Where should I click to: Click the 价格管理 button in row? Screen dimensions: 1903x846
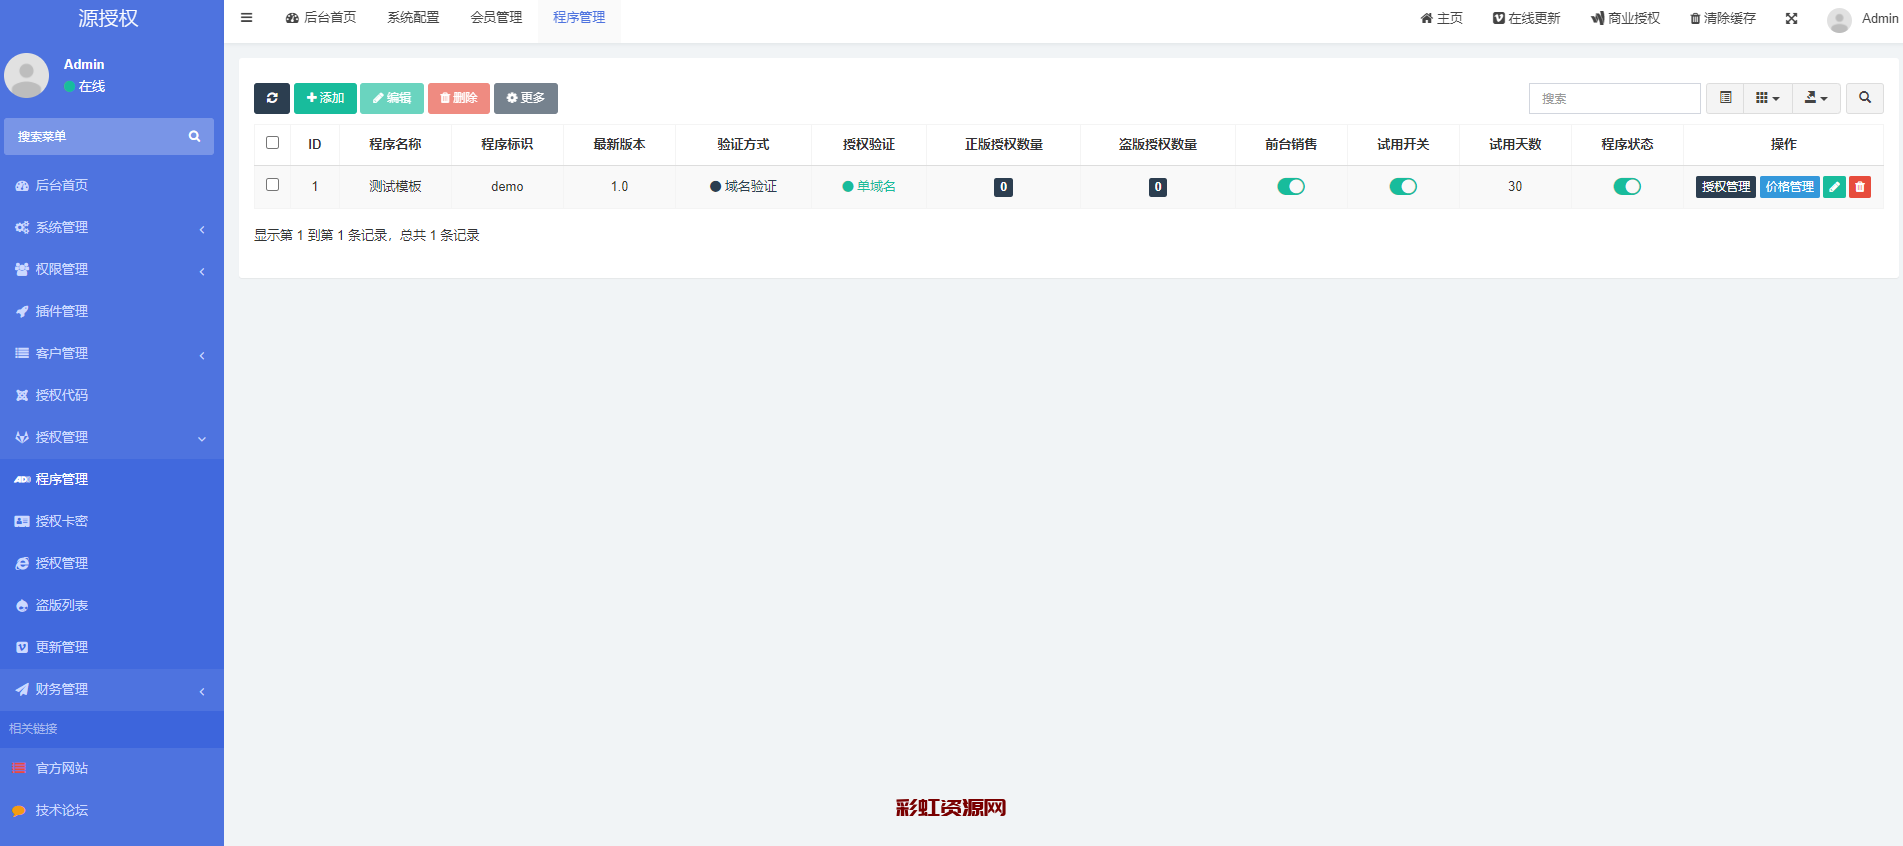[x=1789, y=187]
